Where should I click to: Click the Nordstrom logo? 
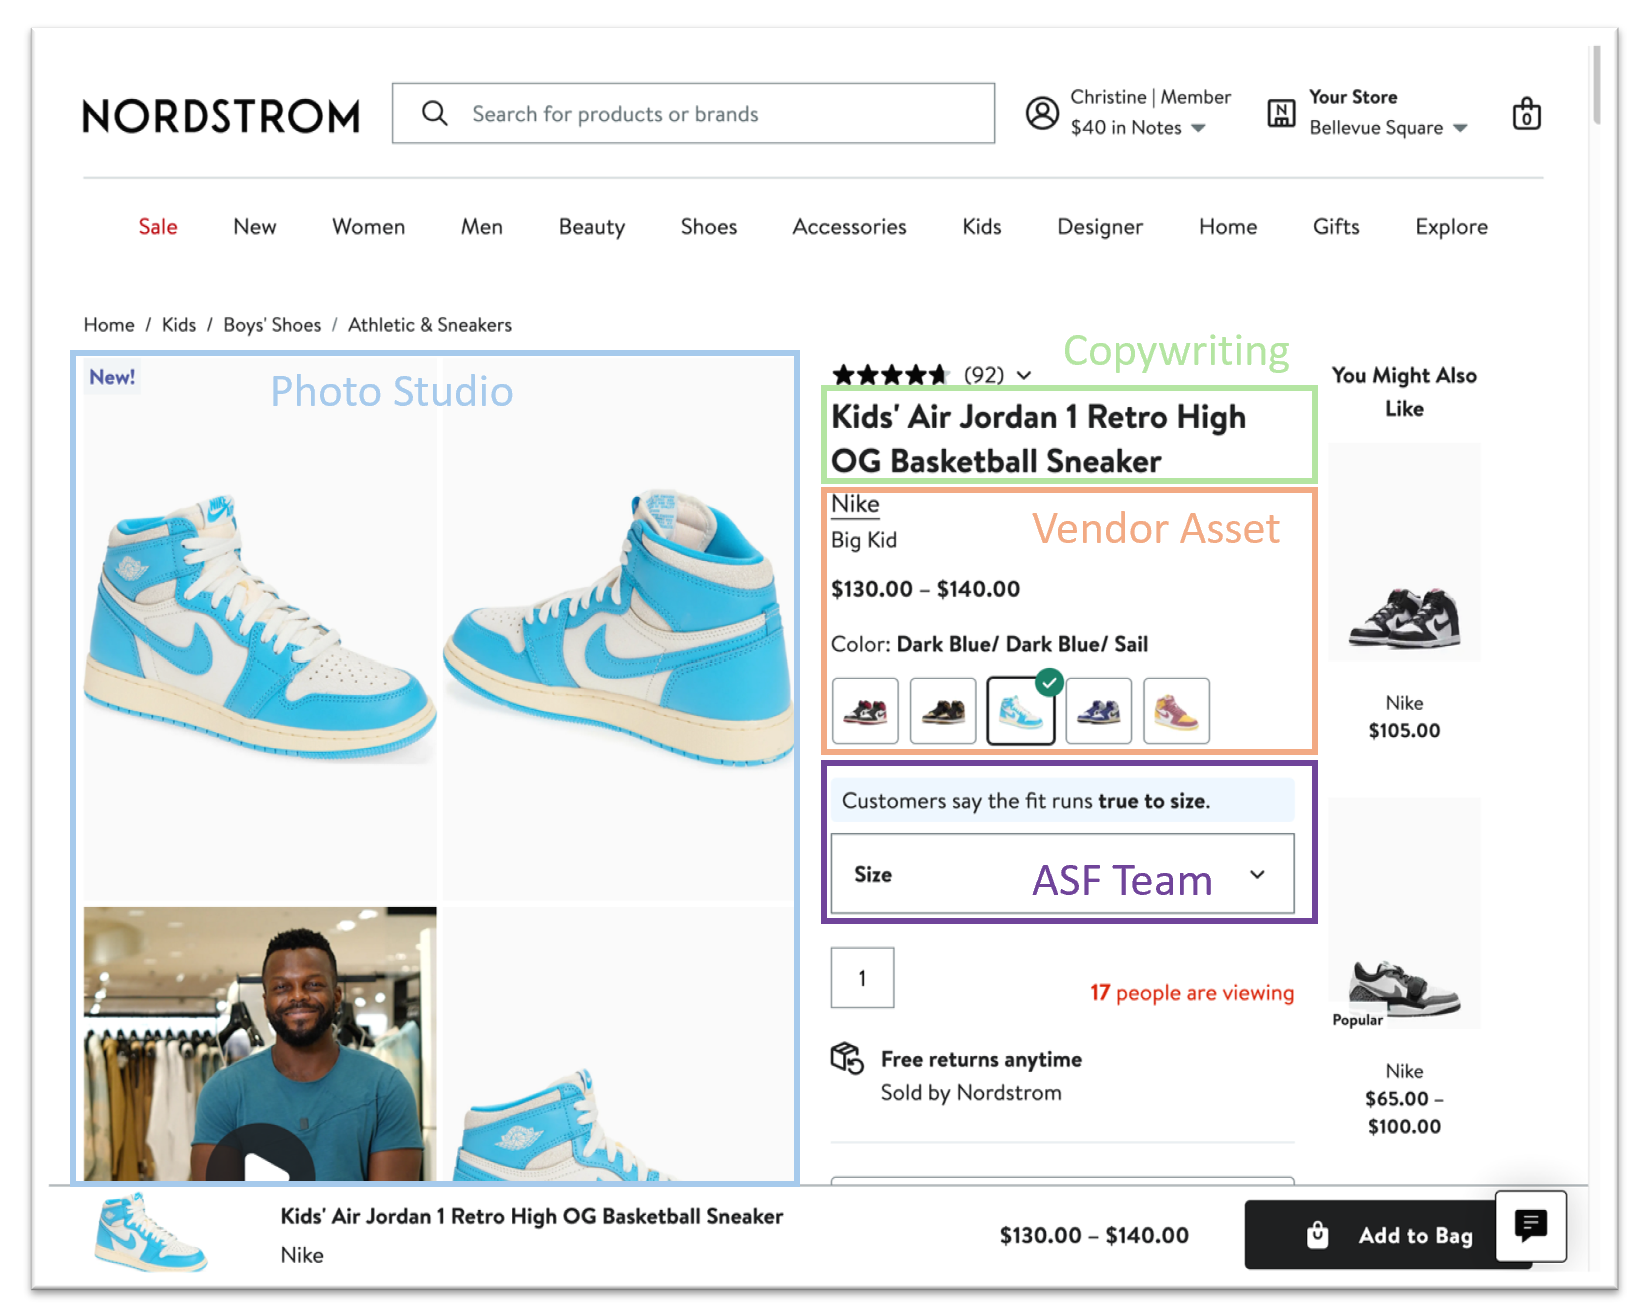pos(221,116)
